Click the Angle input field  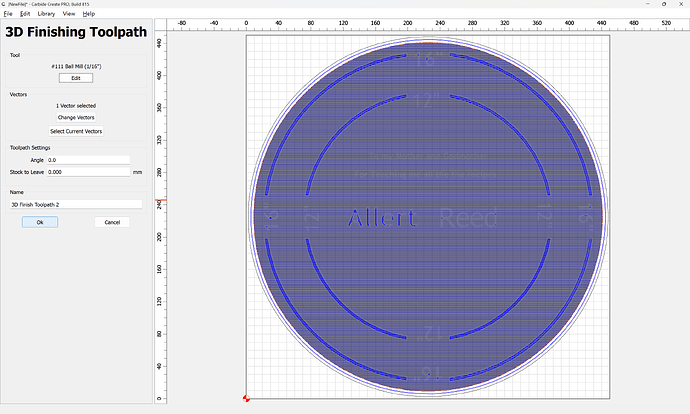coord(88,160)
